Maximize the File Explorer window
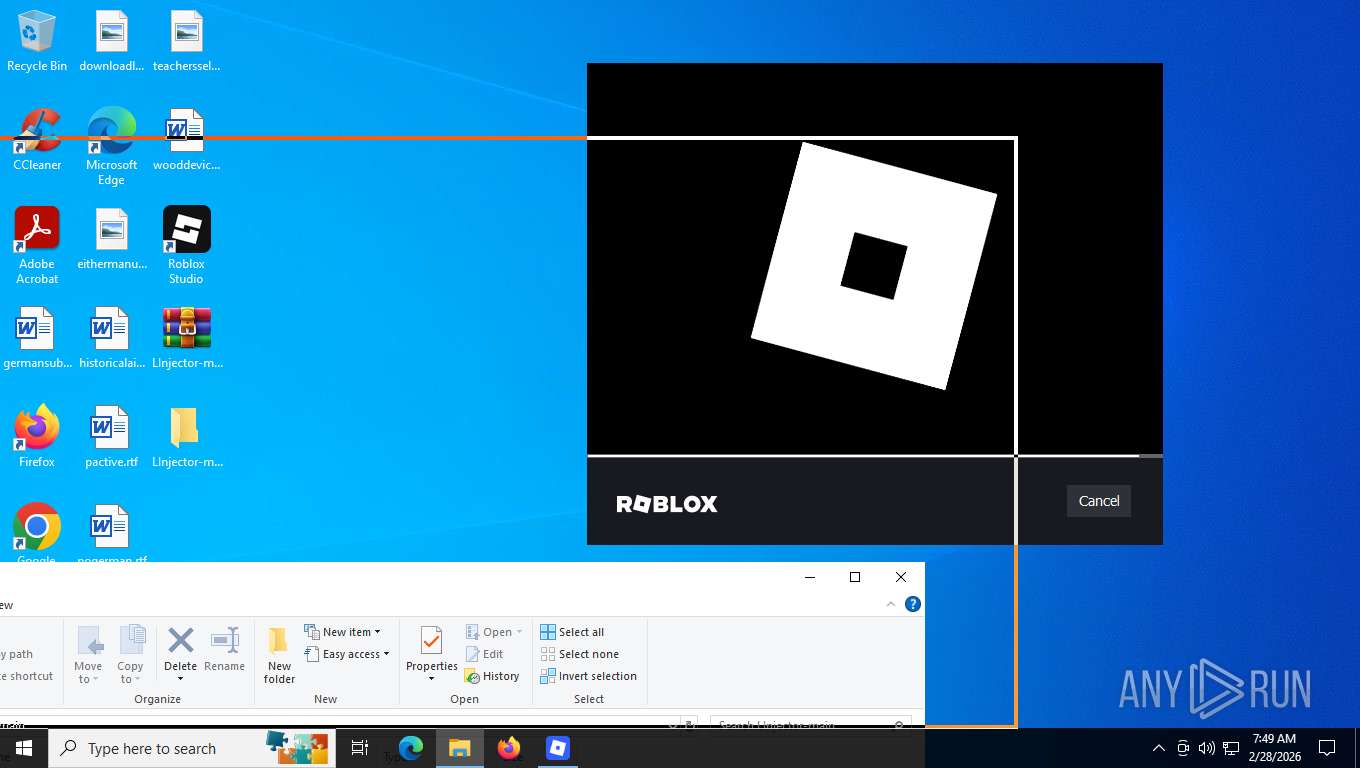The image size is (1360, 768). pos(855,577)
